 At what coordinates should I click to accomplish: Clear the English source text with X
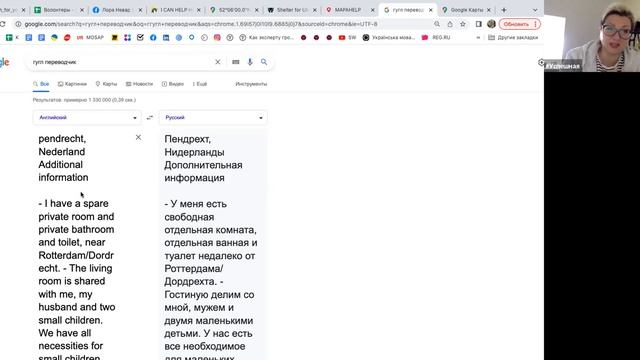coord(138,137)
